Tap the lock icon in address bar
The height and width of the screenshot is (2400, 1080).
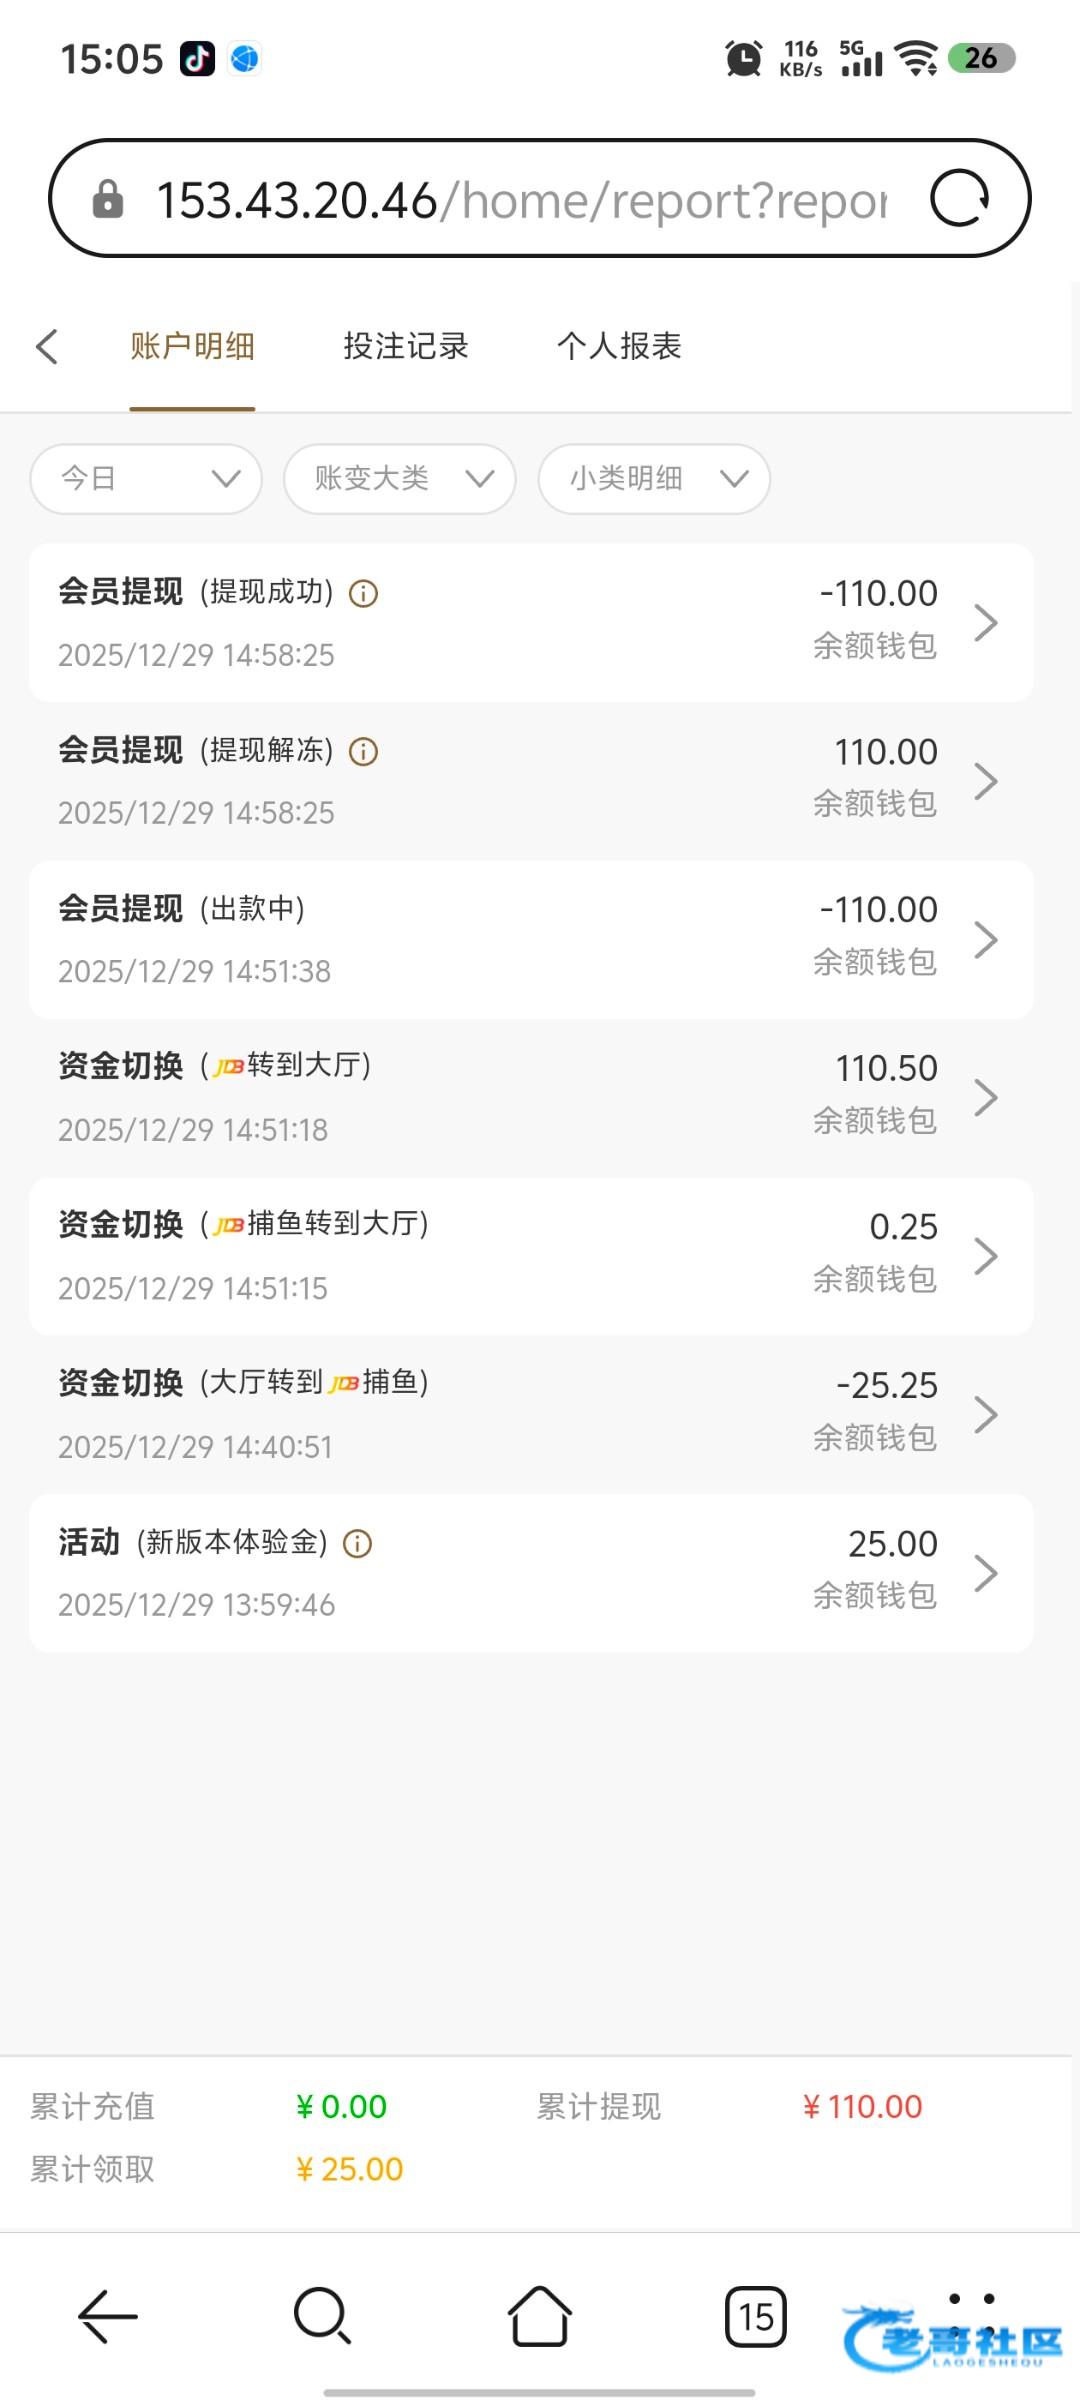click(108, 199)
